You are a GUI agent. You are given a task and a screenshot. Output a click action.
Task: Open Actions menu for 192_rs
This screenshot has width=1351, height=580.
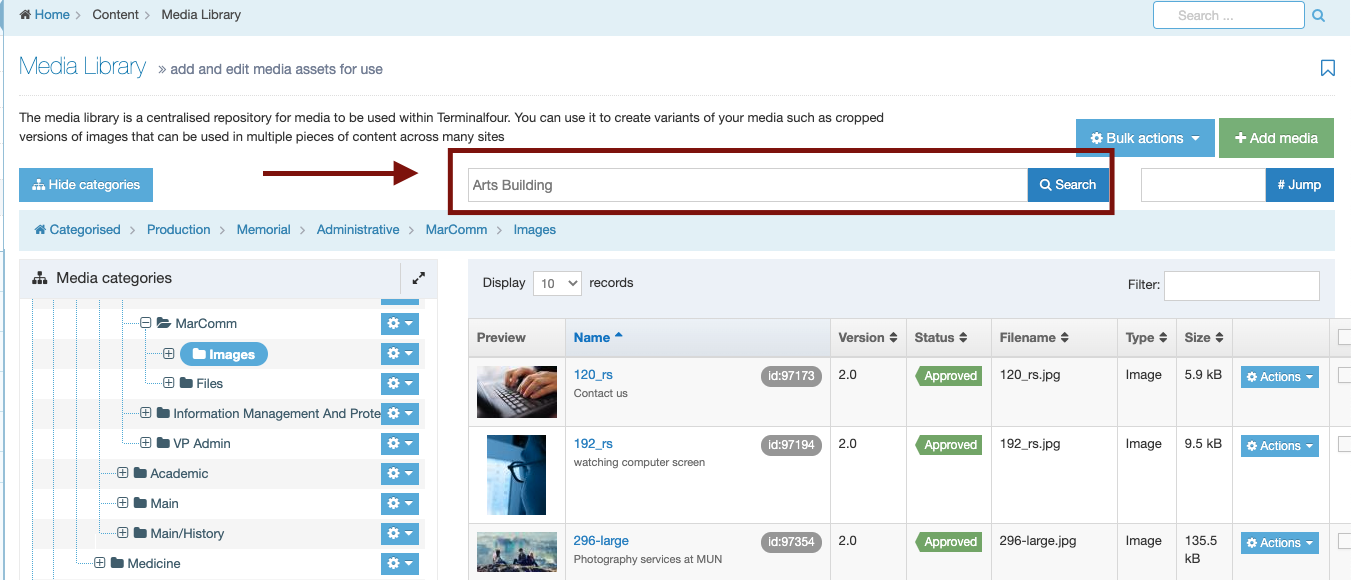coord(1280,446)
